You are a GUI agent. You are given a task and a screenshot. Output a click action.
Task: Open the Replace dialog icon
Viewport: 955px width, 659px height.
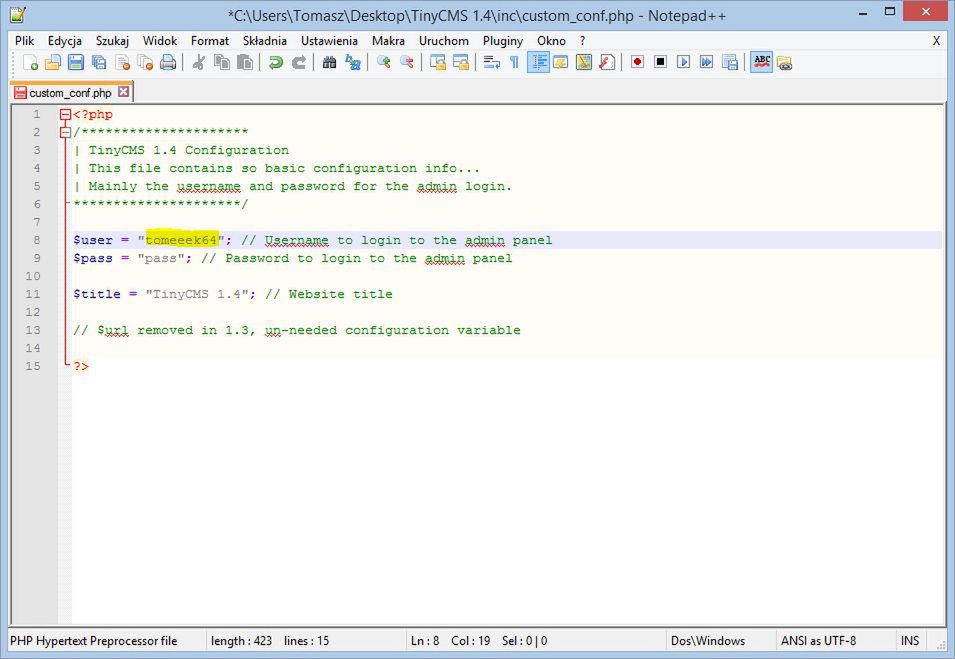click(352, 62)
